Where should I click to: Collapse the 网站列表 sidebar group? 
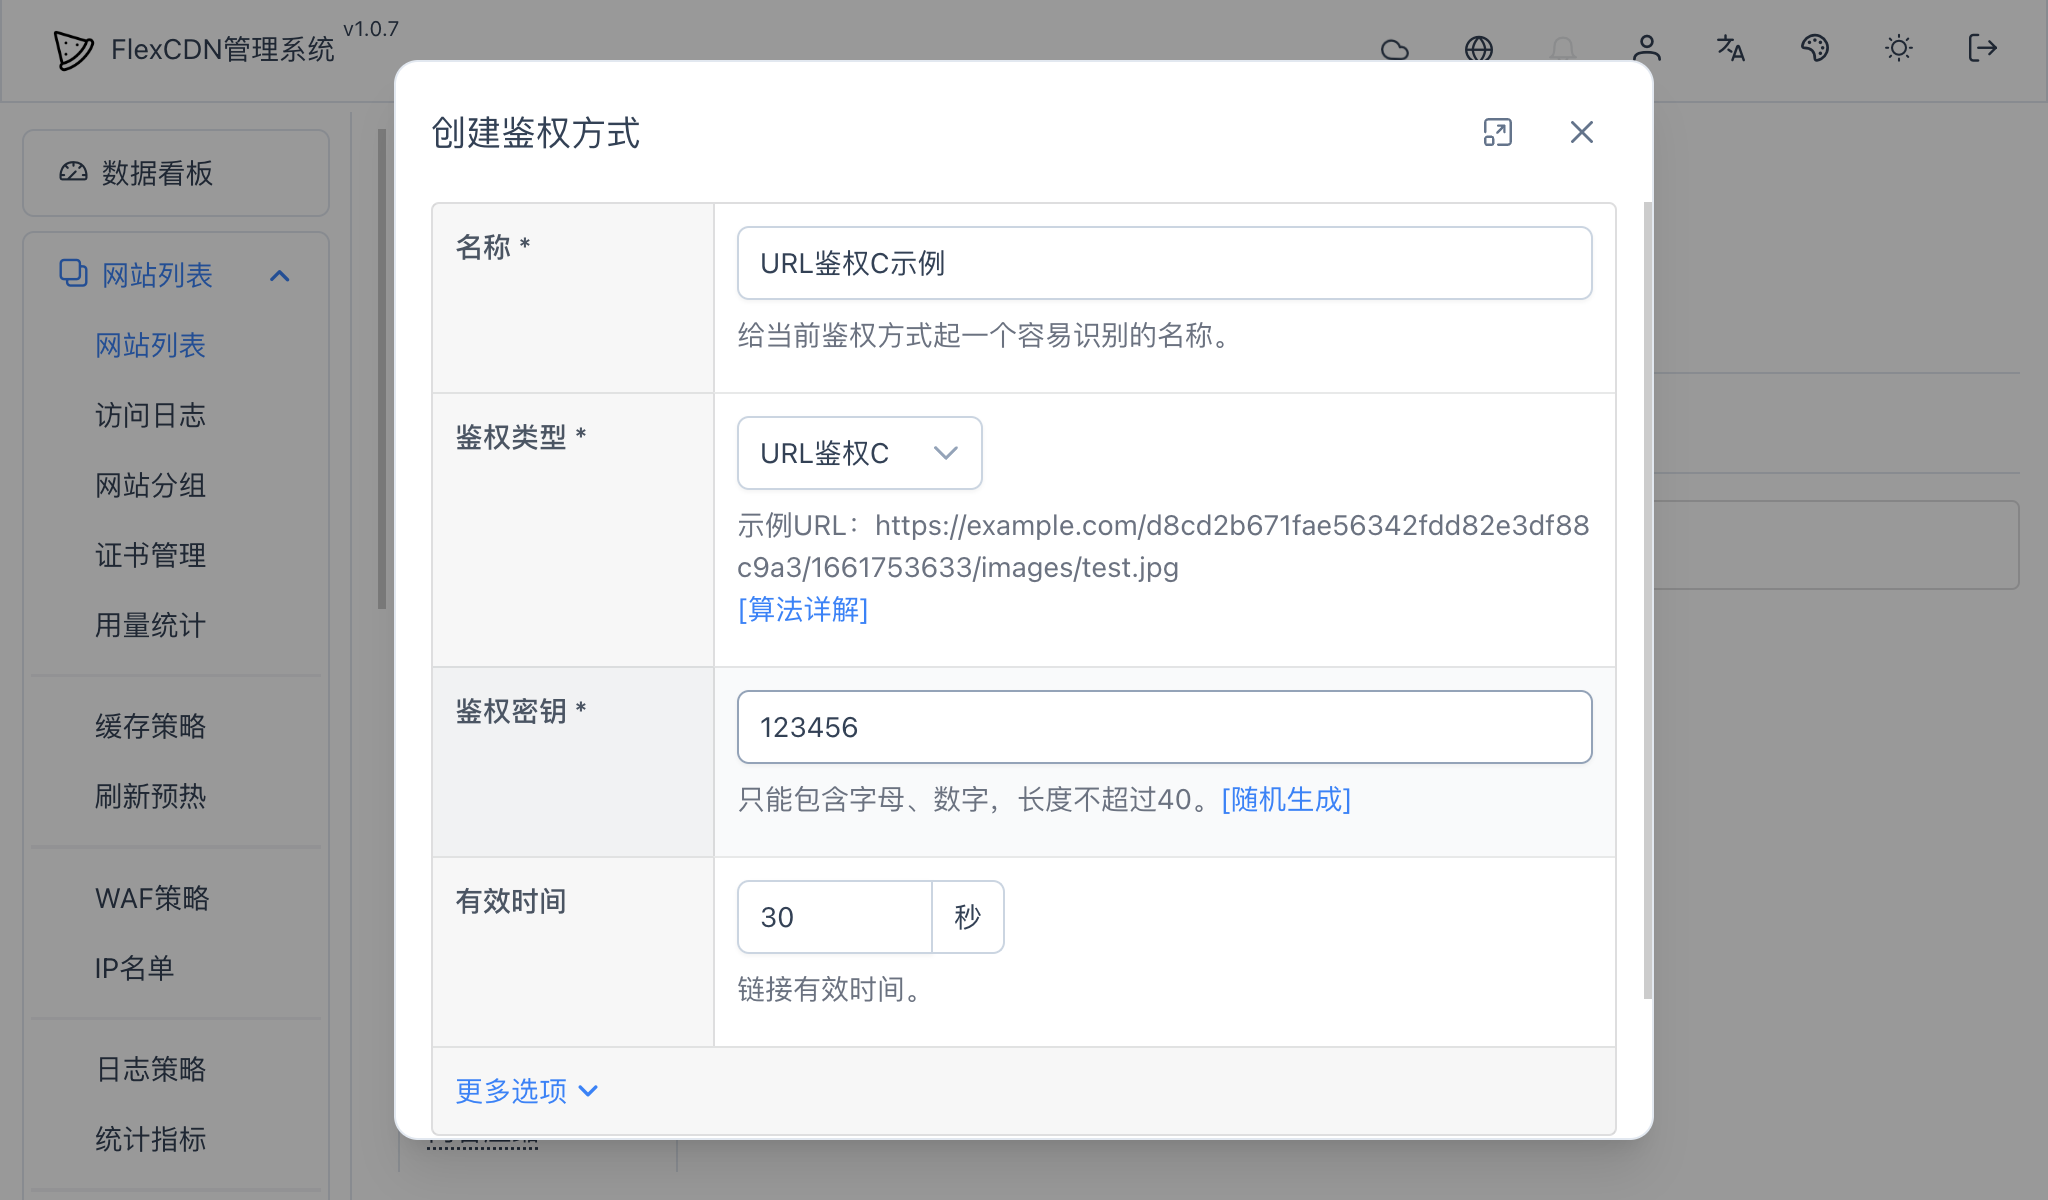pos(282,276)
